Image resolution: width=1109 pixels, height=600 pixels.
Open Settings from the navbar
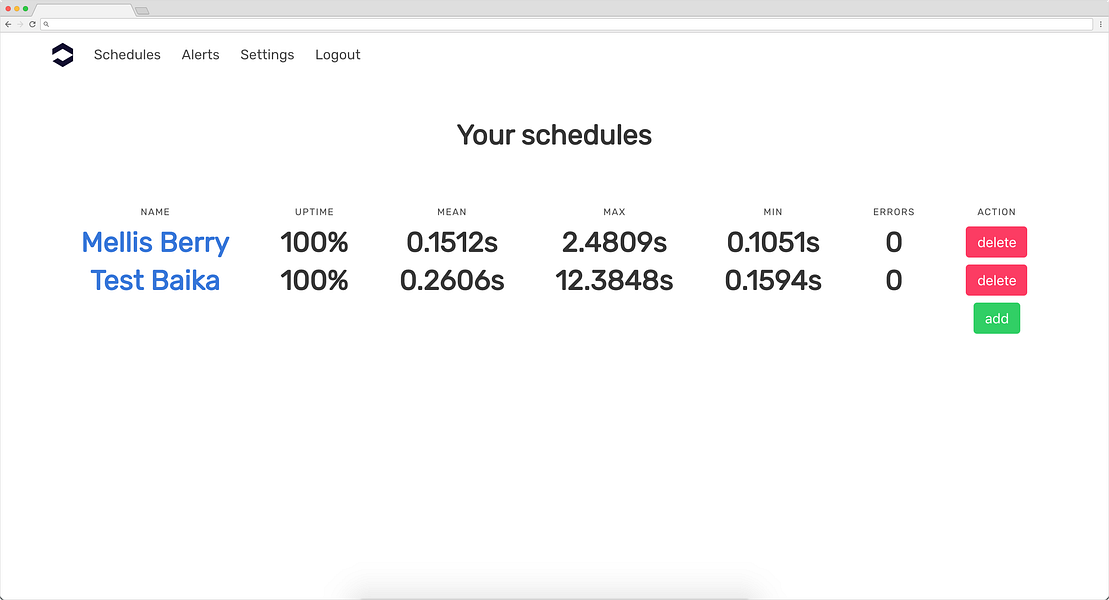point(267,55)
